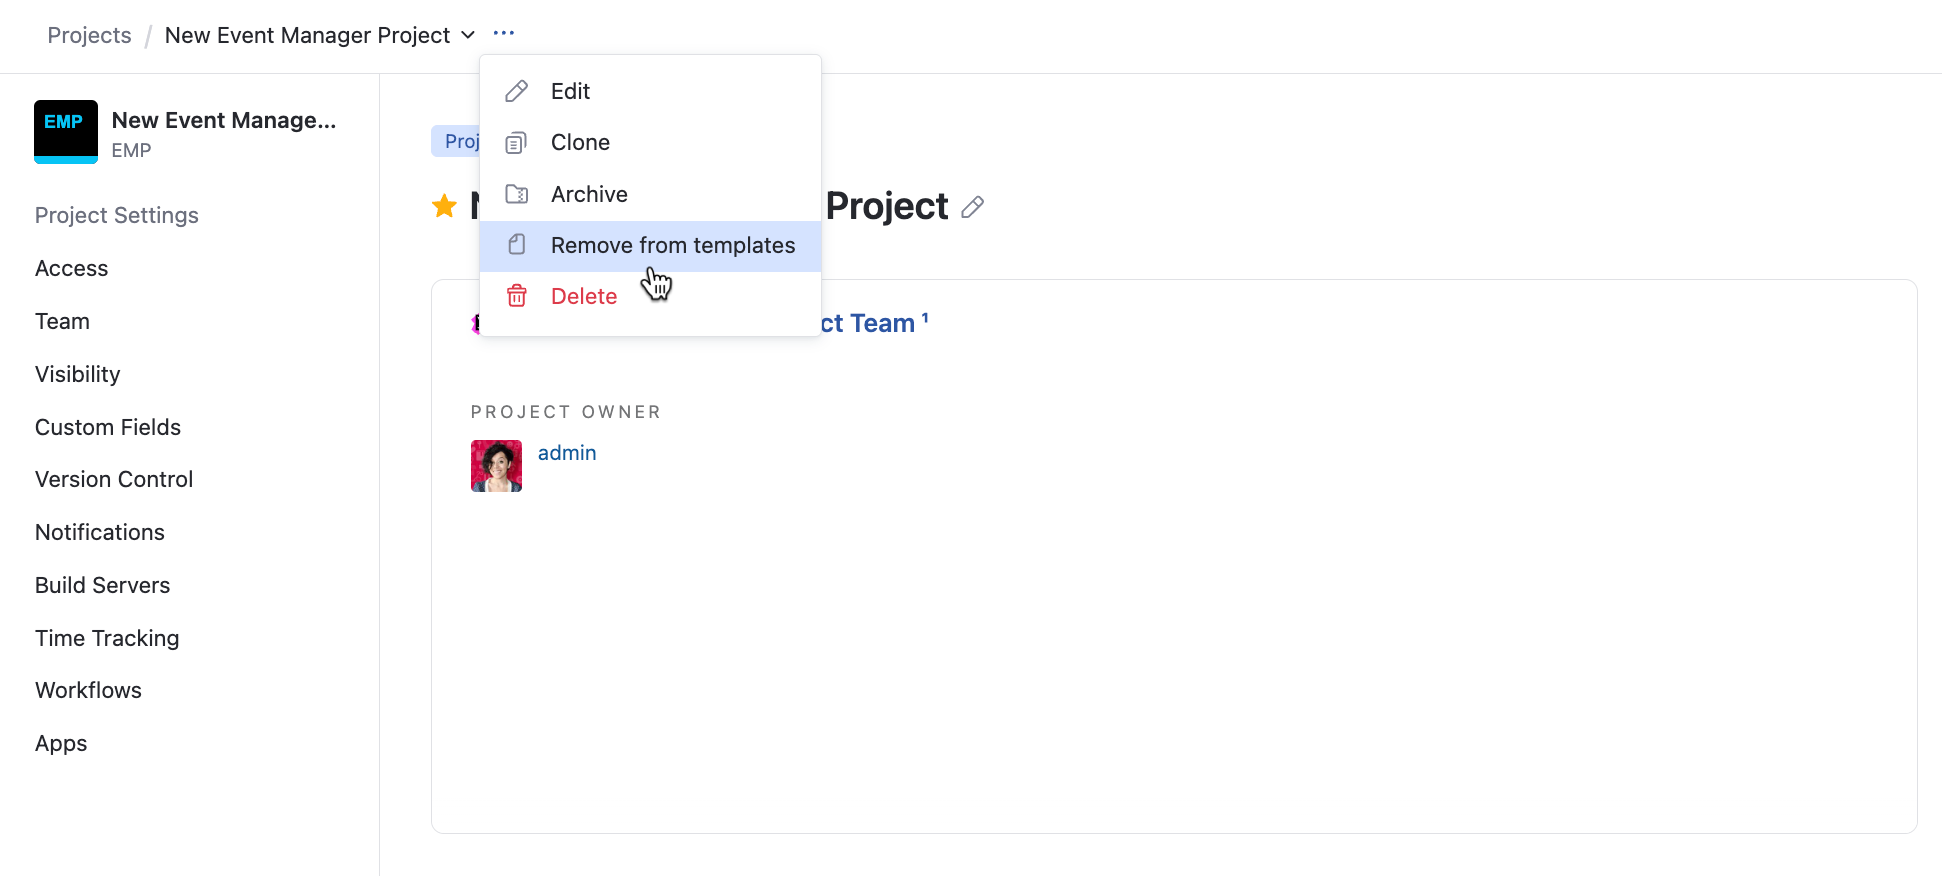The image size is (1942, 876).
Task: Open the Workflows section in the sidebar
Action: 88,690
